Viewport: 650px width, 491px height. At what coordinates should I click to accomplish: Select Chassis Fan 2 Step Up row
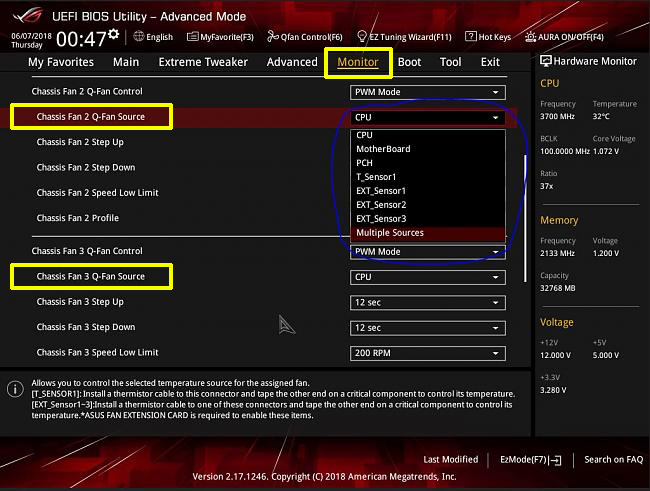coord(80,142)
